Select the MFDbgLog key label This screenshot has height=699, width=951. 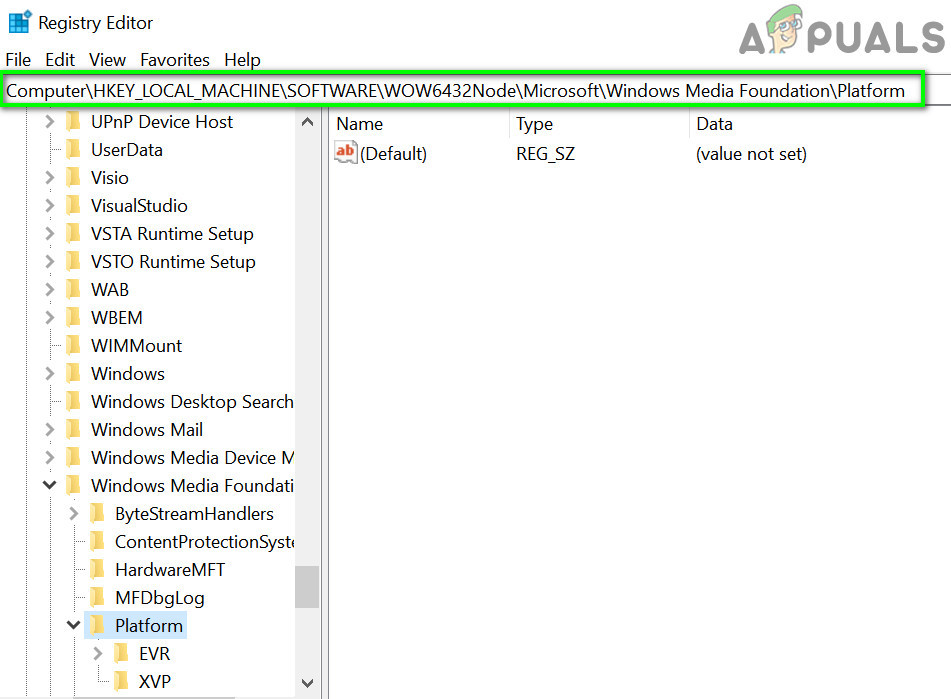tap(160, 598)
